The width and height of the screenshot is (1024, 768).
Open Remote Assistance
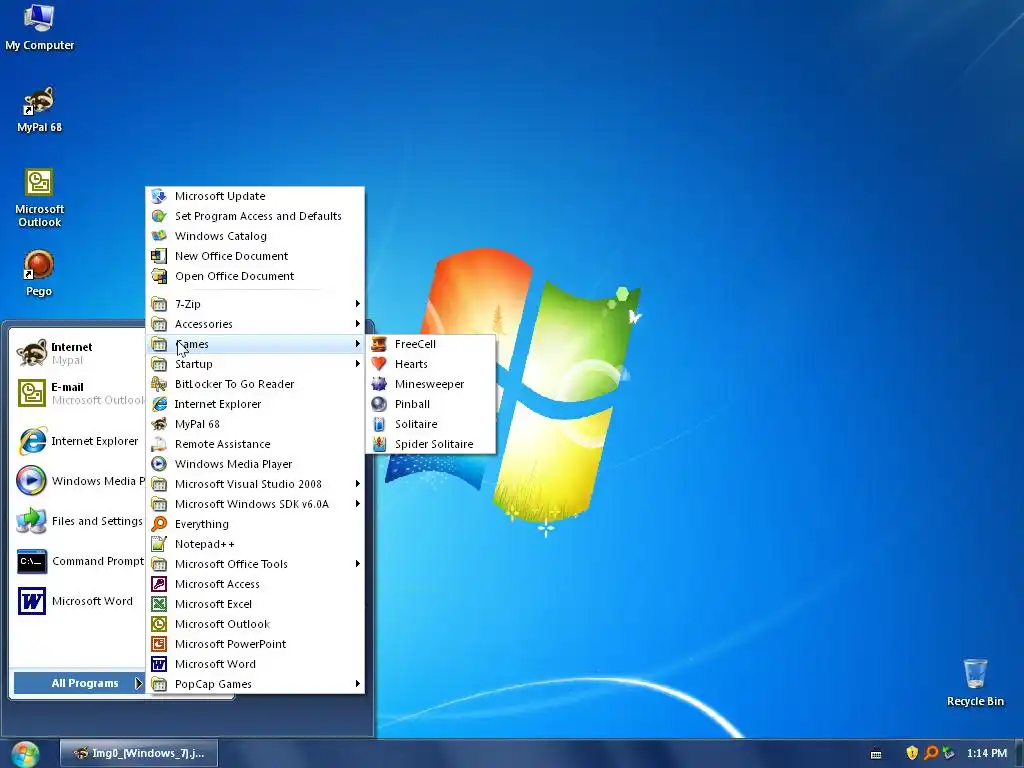[255, 444]
